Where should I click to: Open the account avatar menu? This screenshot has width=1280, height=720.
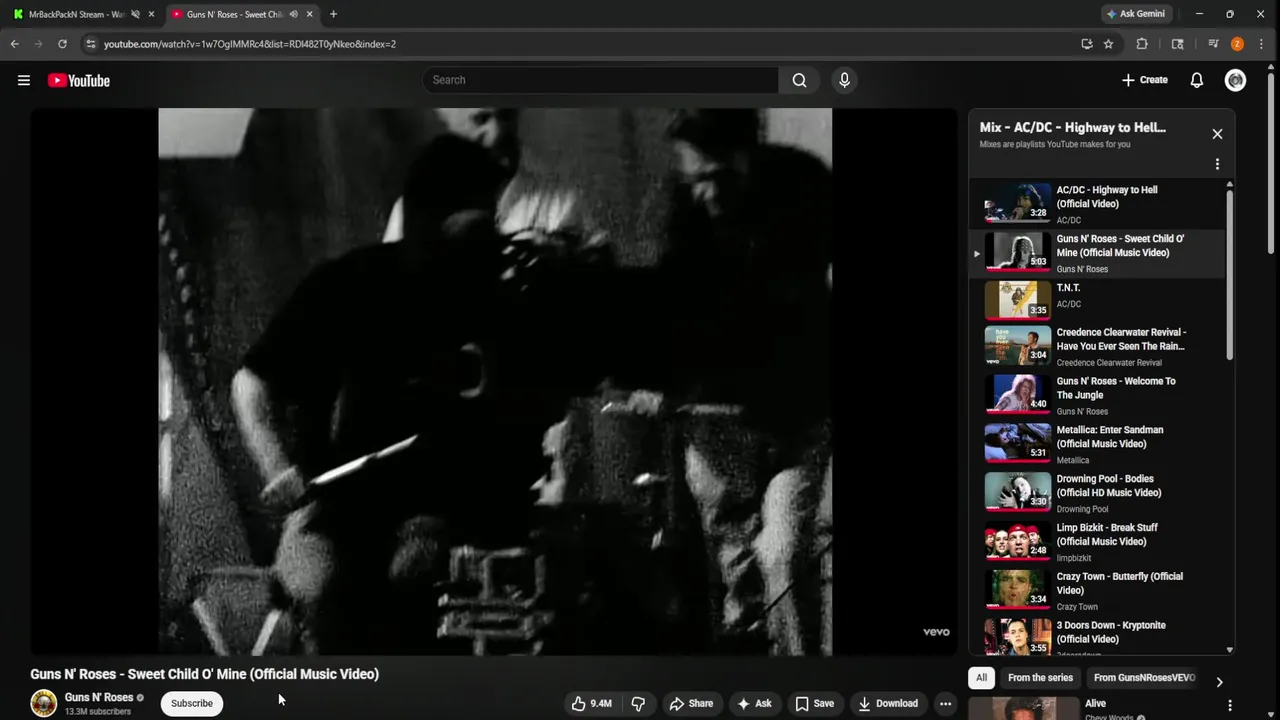1235,80
